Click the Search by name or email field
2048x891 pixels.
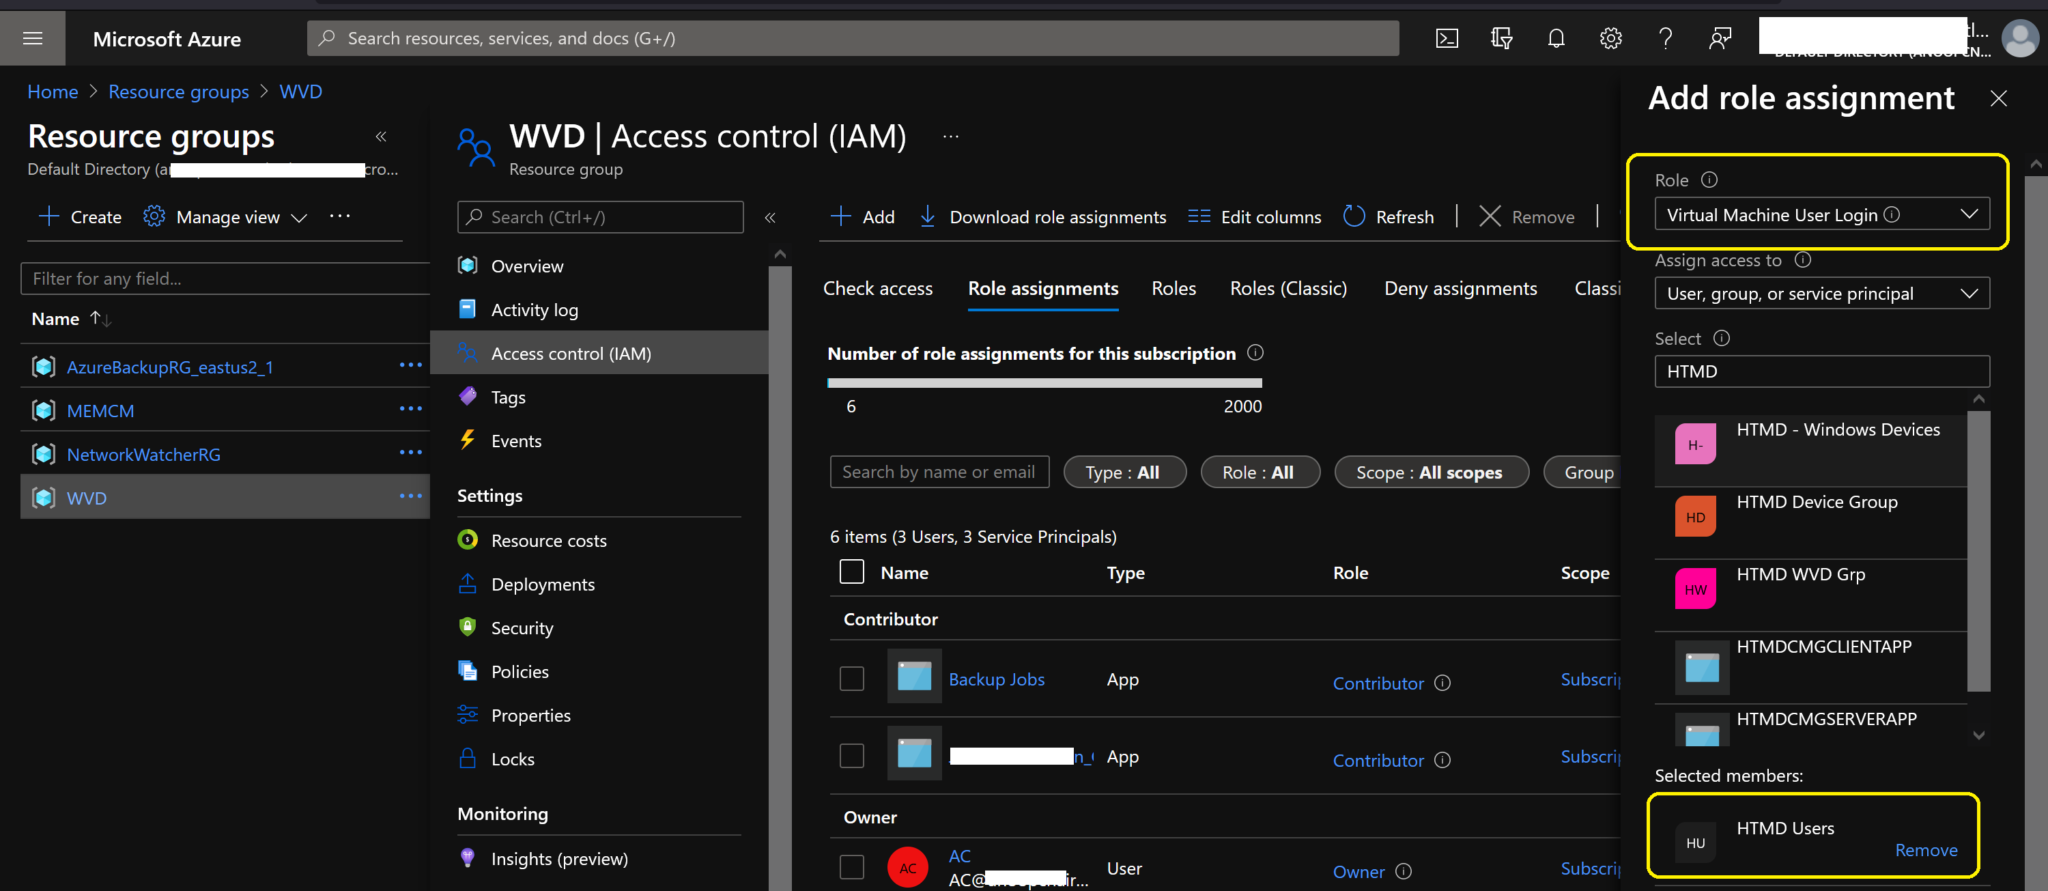(x=939, y=472)
